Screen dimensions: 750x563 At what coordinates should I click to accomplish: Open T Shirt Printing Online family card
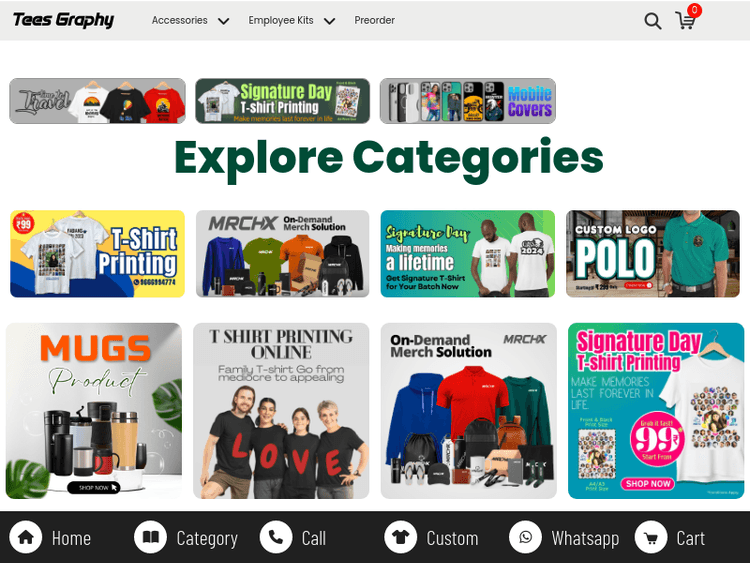coord(281,411)
